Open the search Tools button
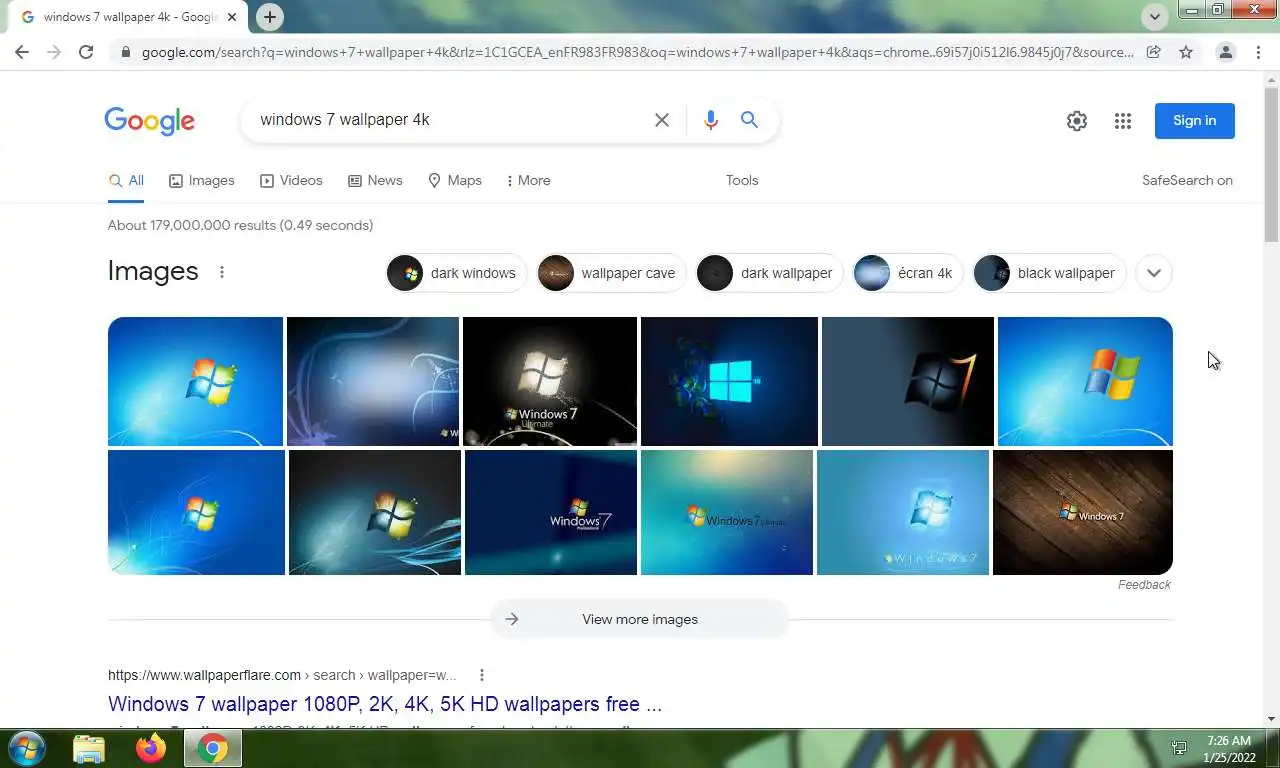The height and width of the screenshot is (768, 1280). point(742,181)
